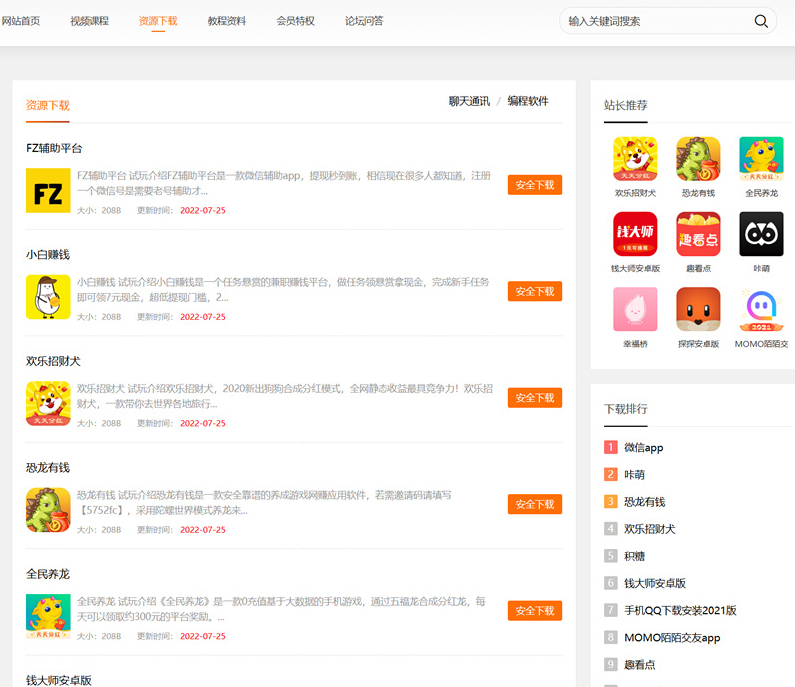
Task: Open the 欢乐招财犬 icon in download list
Action: 48,404
